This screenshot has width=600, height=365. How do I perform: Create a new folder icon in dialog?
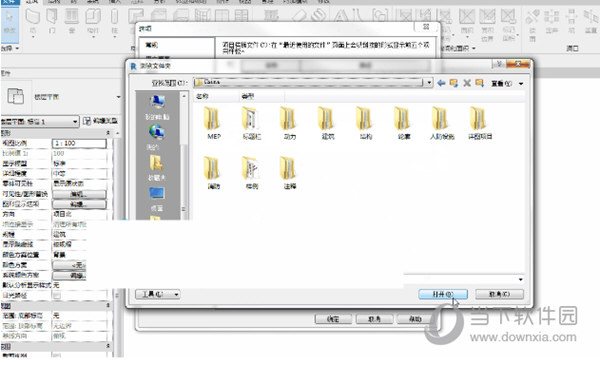pos(479,83)
